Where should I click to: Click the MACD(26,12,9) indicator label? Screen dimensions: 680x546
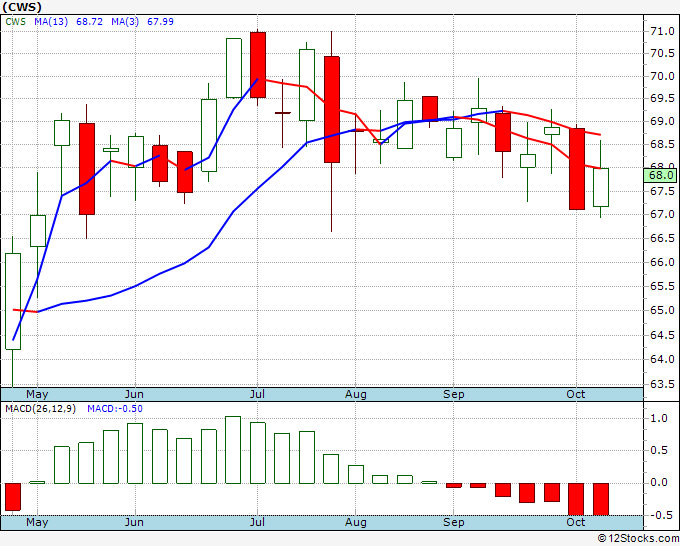click(x=41, y=409)
